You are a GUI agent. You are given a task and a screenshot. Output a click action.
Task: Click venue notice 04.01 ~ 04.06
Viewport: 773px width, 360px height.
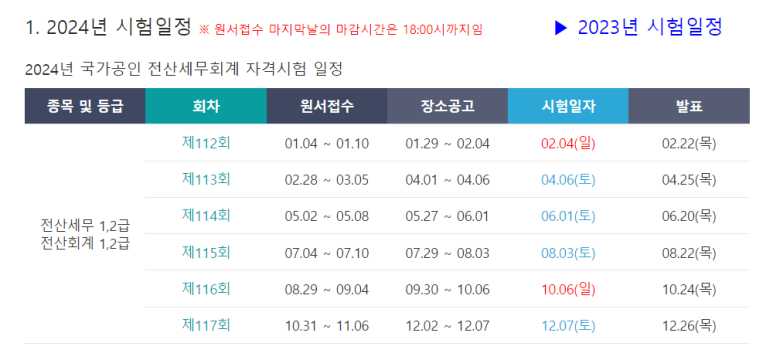pos(448,180)
